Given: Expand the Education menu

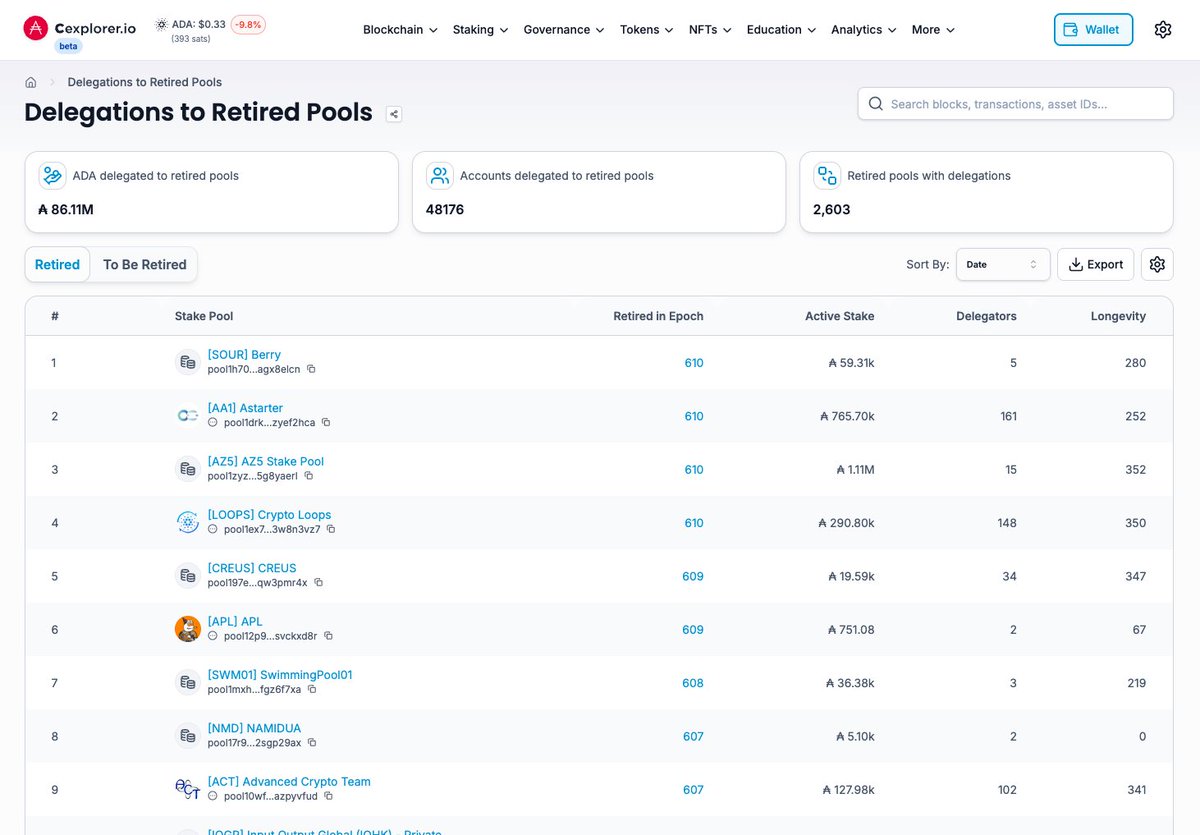Looking at the screenshot, I should (781, 30).
